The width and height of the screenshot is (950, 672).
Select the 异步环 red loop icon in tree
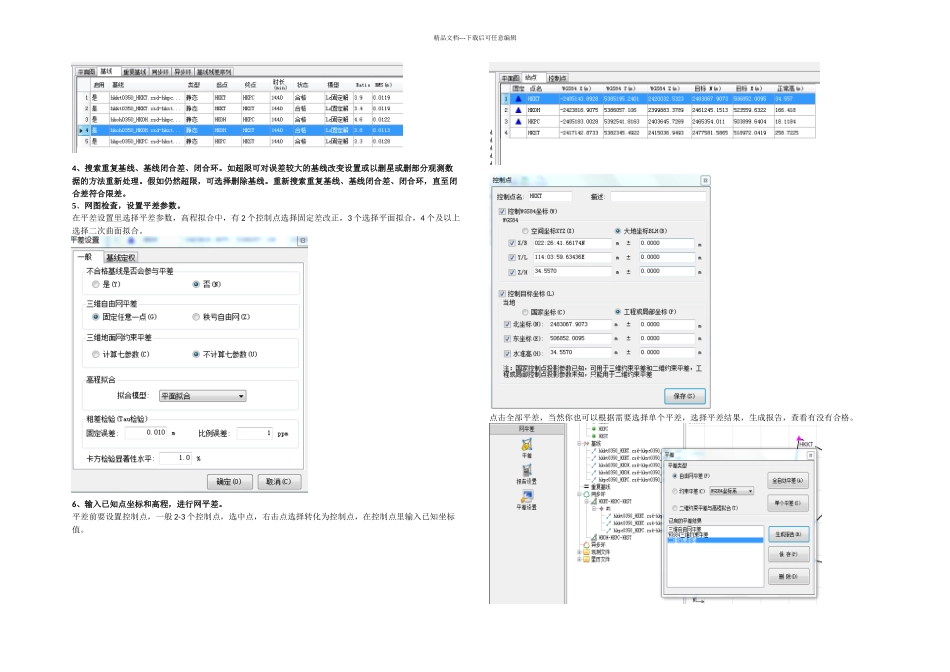586,545
